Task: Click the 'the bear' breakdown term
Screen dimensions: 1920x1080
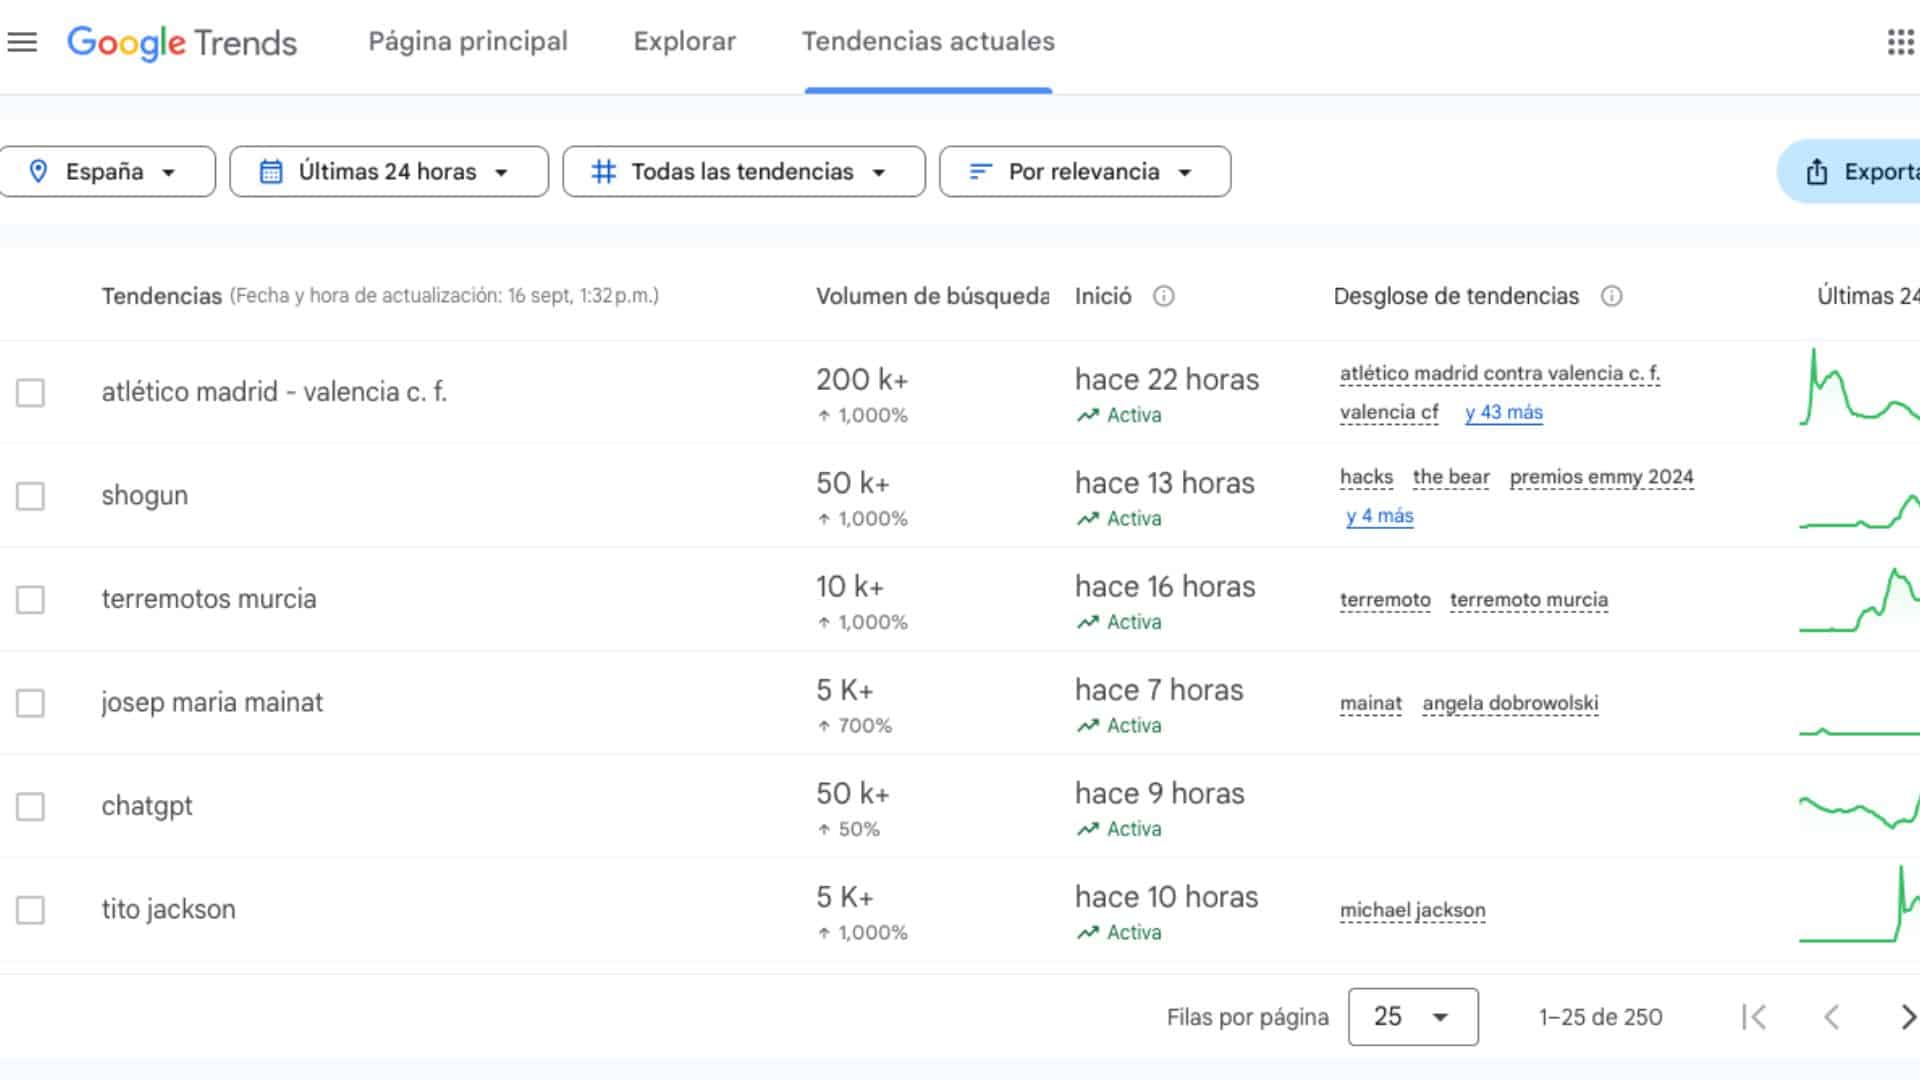Action: point(1451,477)
